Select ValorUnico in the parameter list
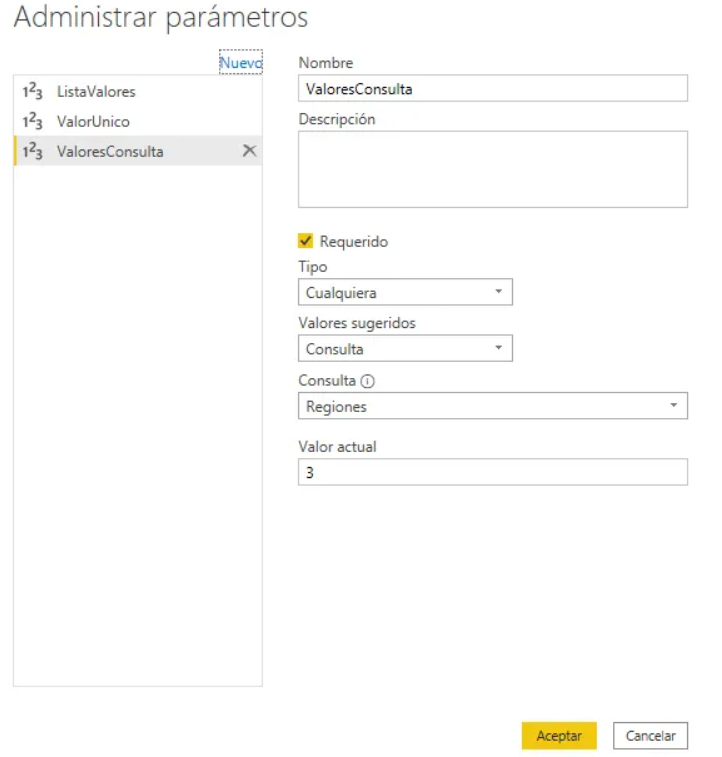Image resolution: width=722 pixels, height=757 pixels. [x=93, y=122]
